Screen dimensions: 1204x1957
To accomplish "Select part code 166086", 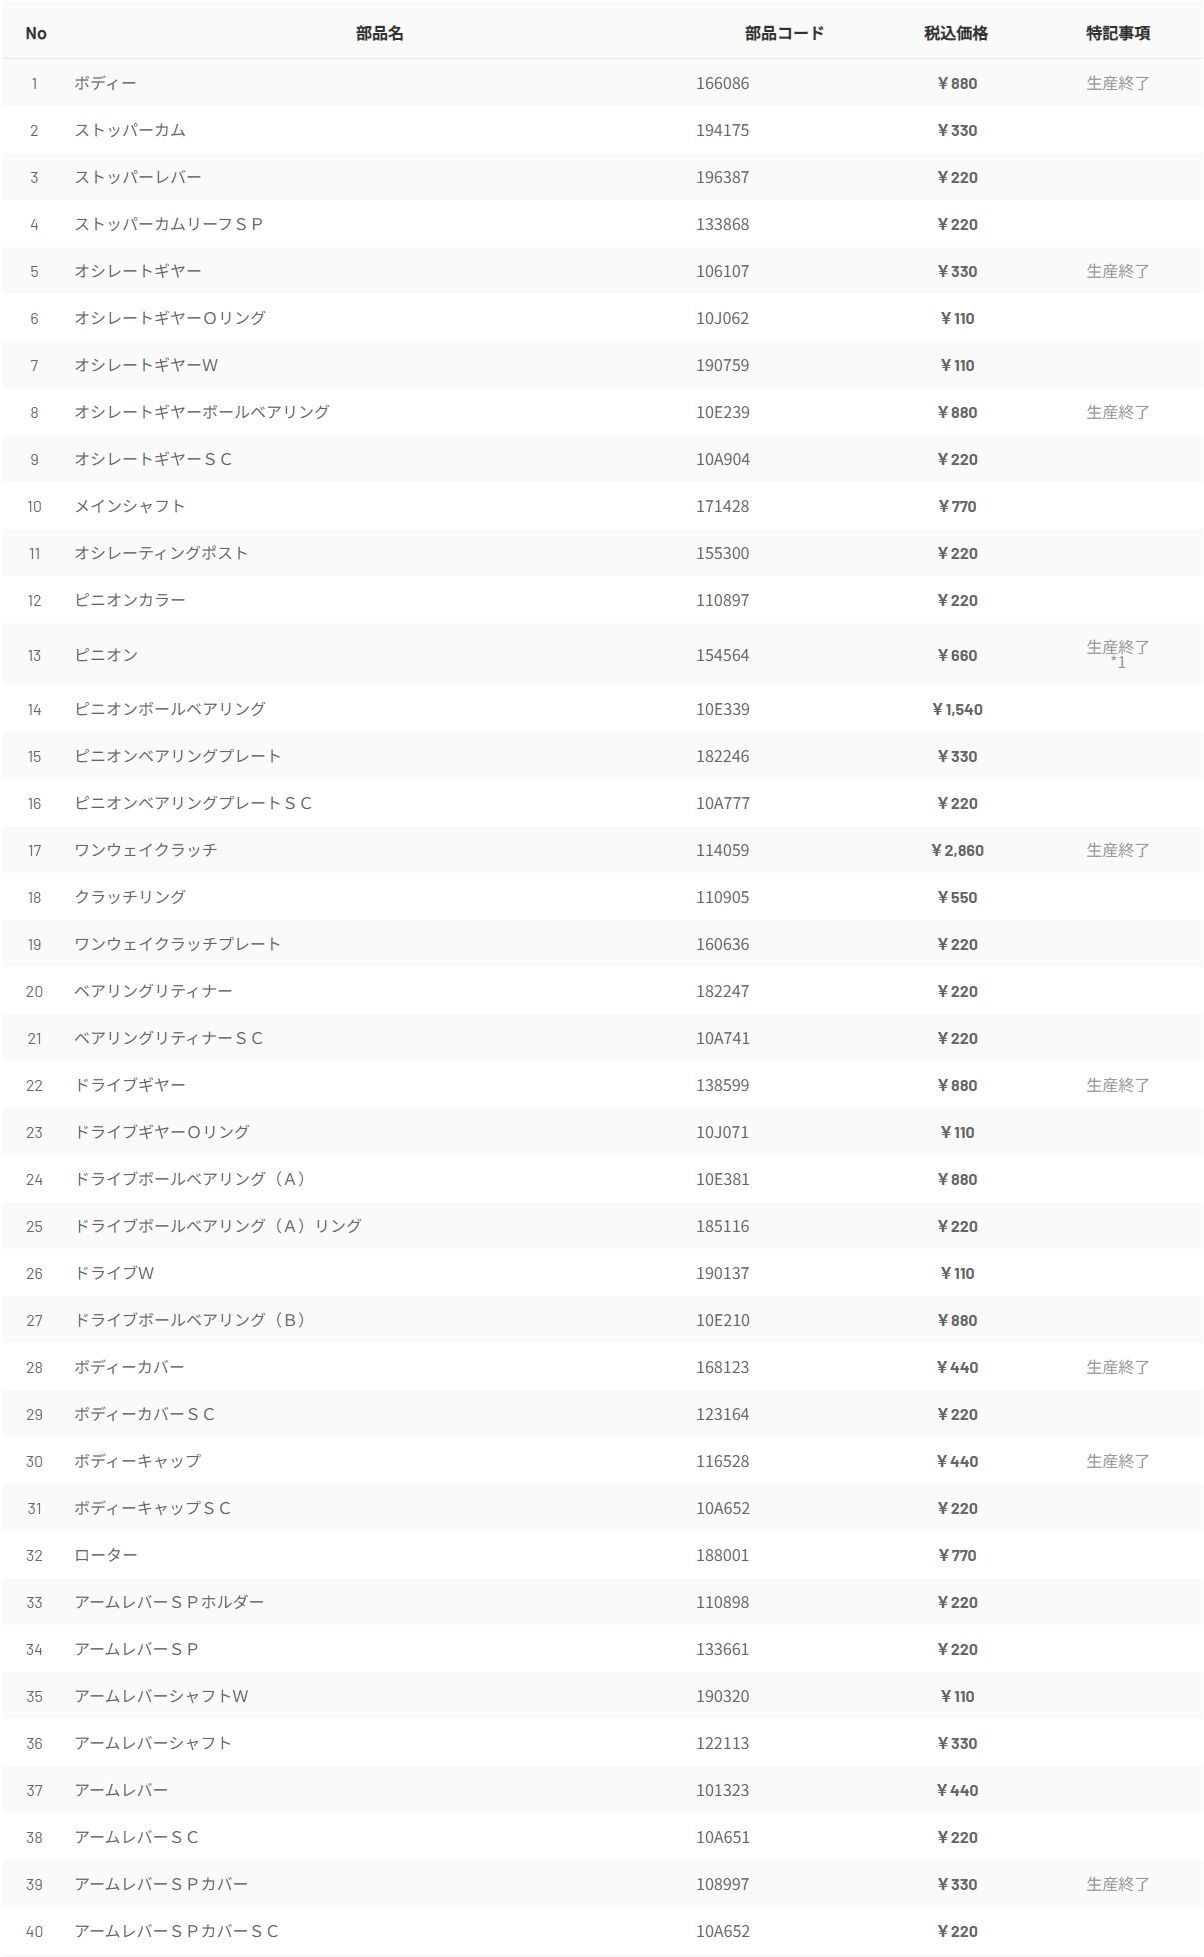I will (x=722, y=83).
